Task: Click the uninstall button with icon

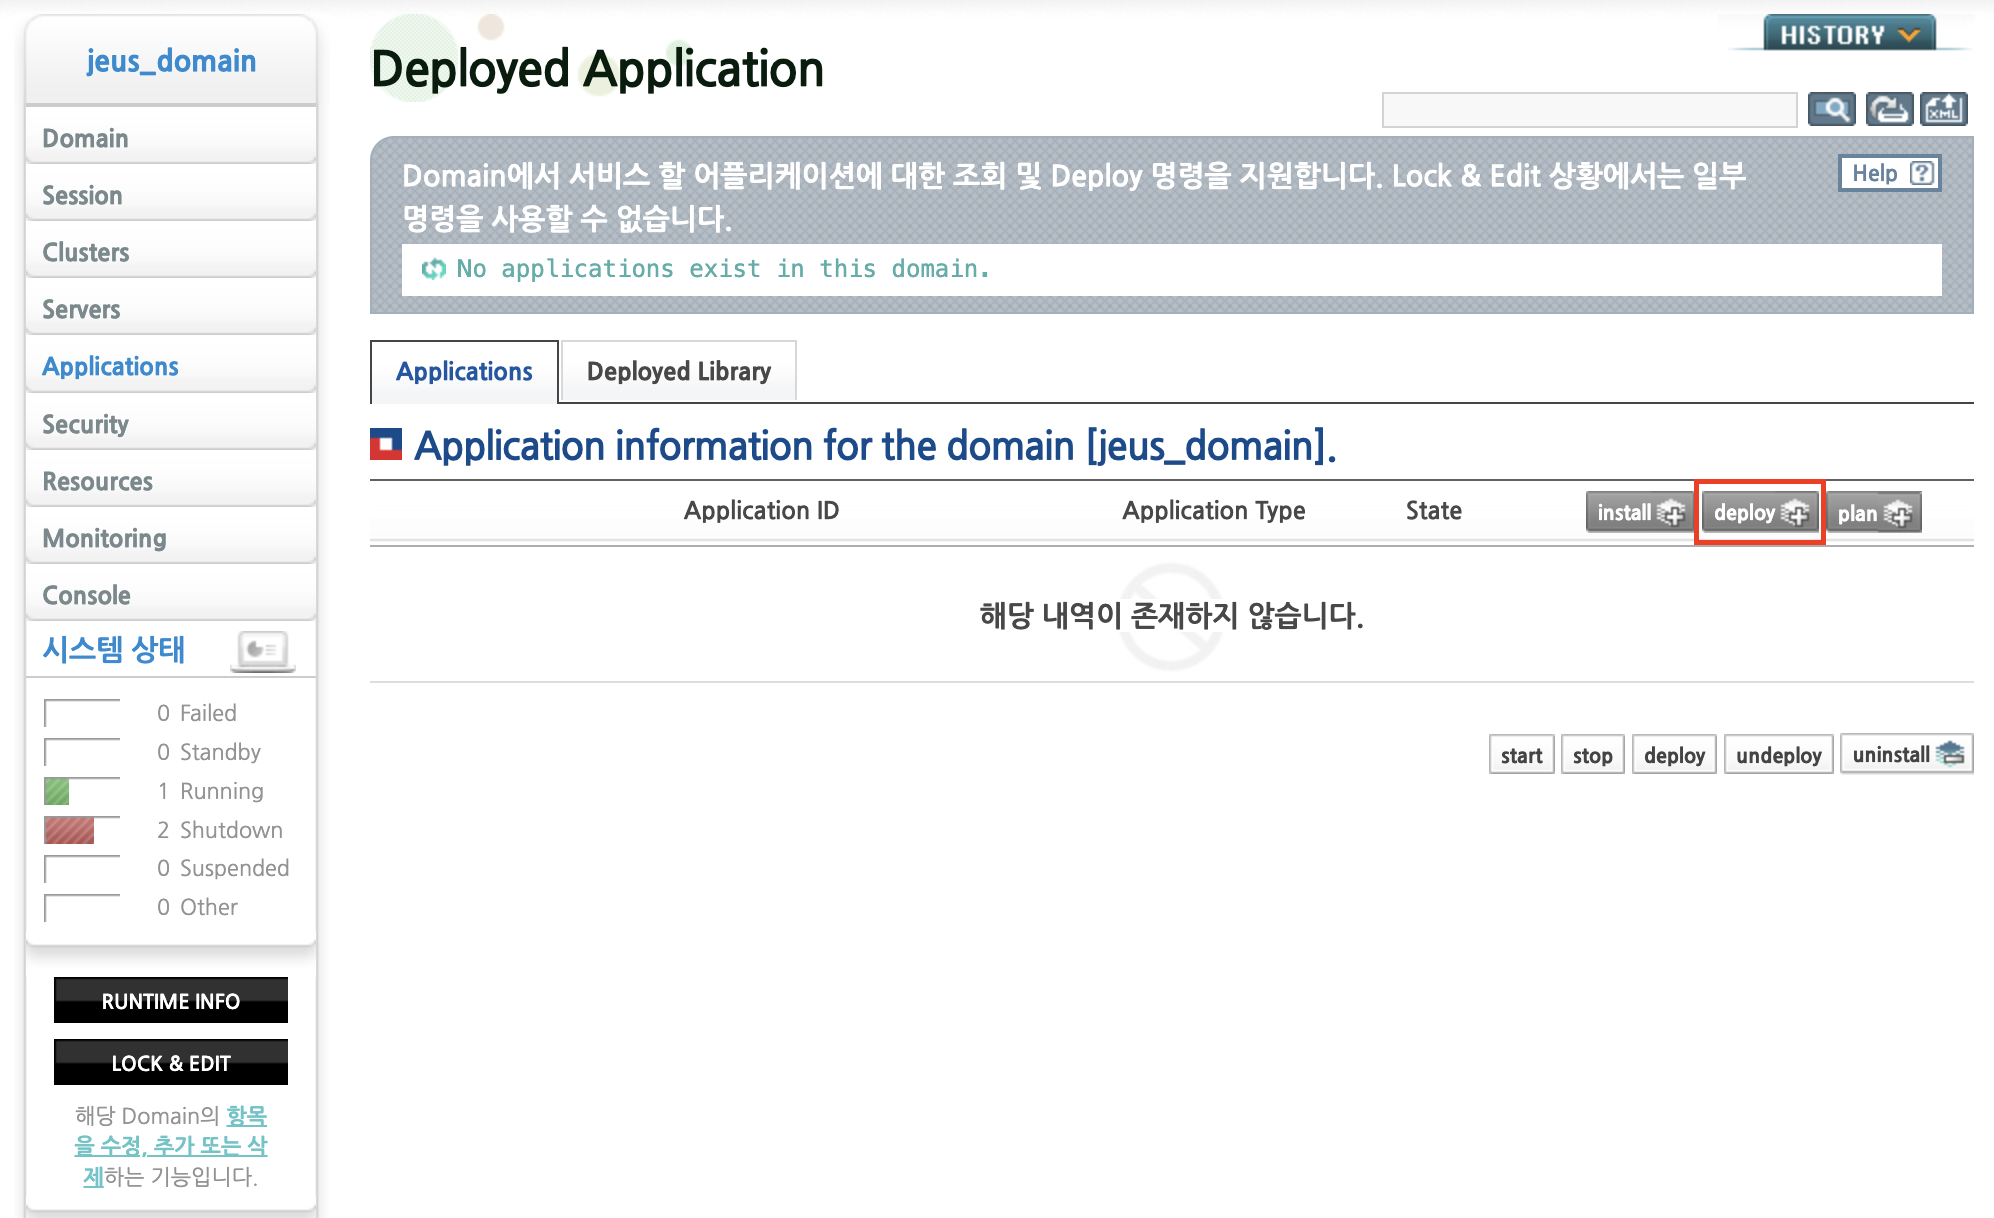Action: coord(1906,755)
